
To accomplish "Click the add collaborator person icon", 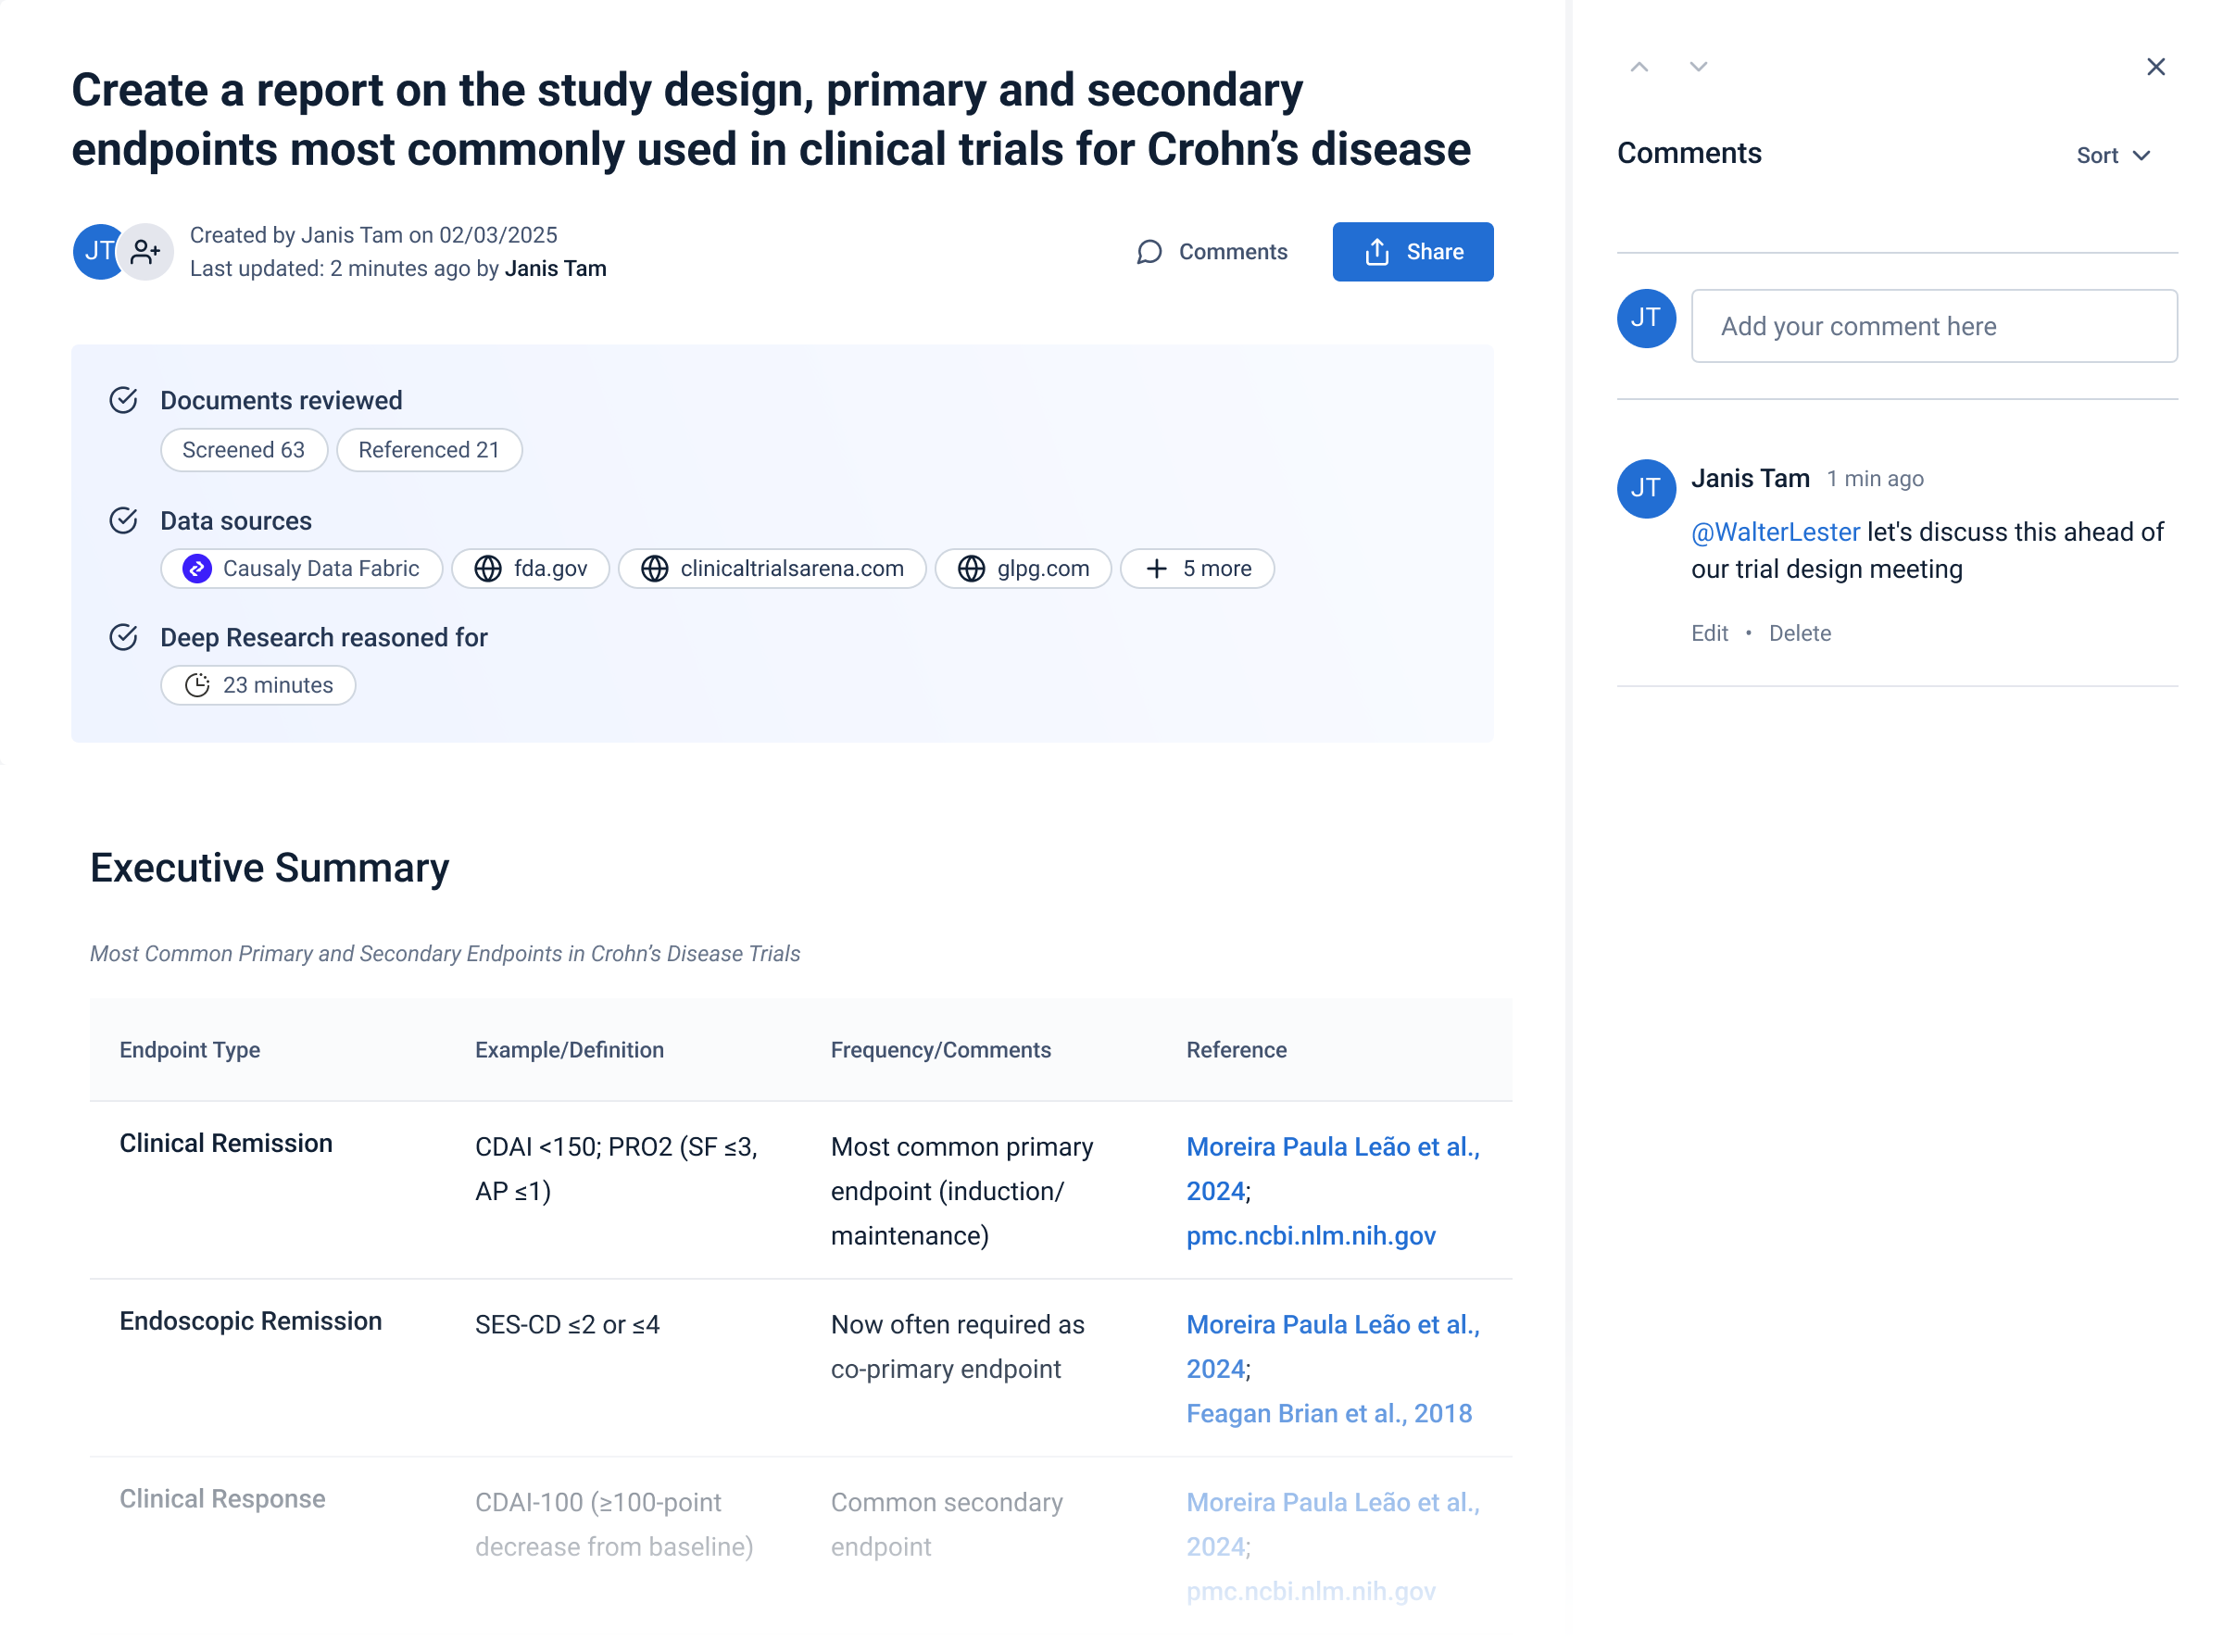I will pos(146,252).
